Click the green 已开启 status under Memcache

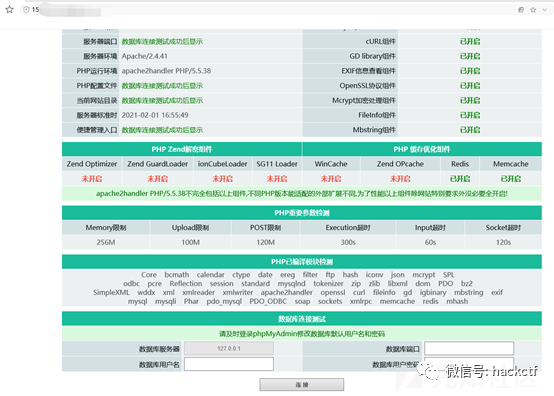pos(511,179)
